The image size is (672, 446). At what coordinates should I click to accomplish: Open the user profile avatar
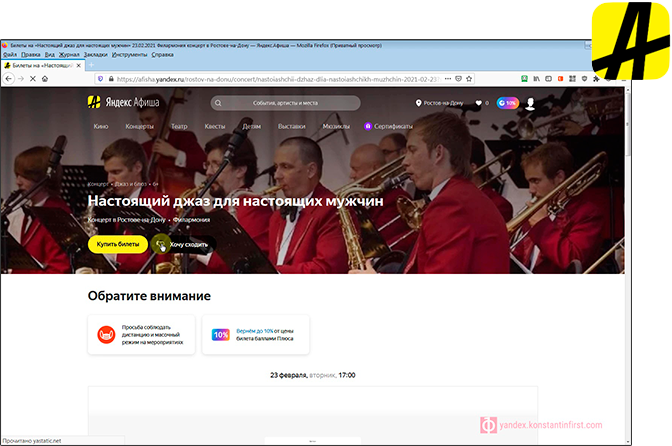pos(531,103)
